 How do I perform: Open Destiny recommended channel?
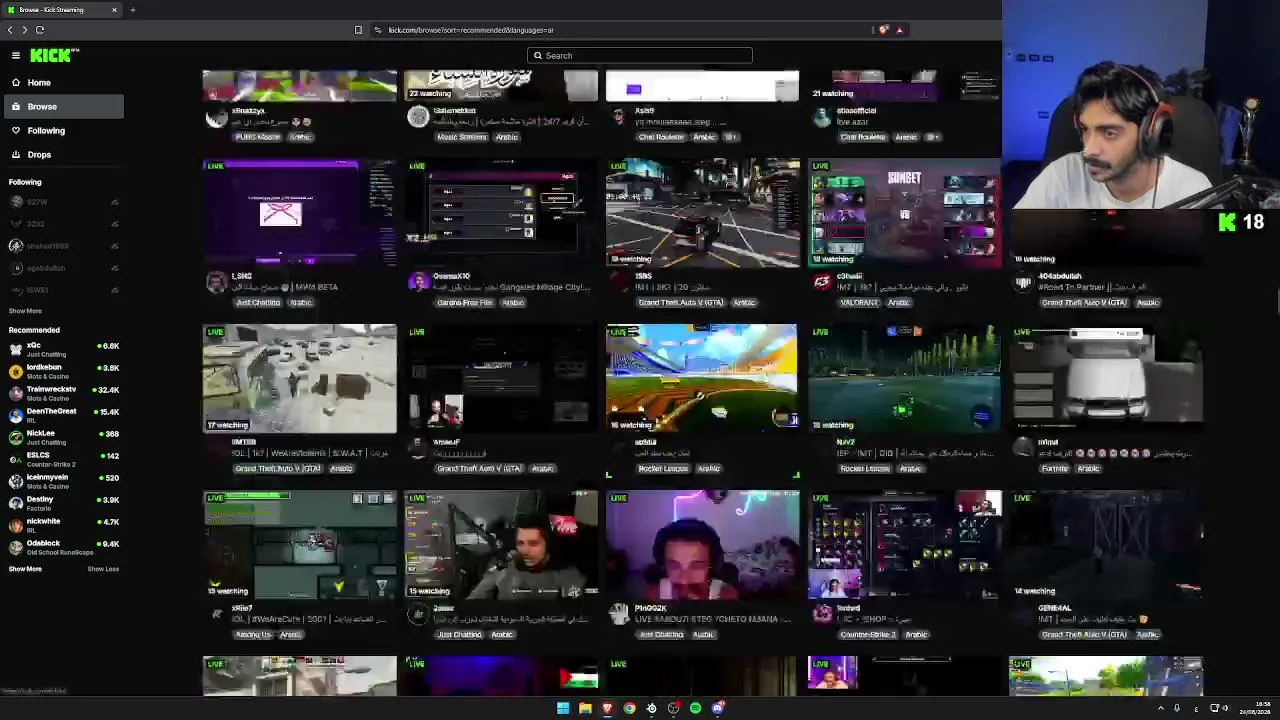pos(62,503)
